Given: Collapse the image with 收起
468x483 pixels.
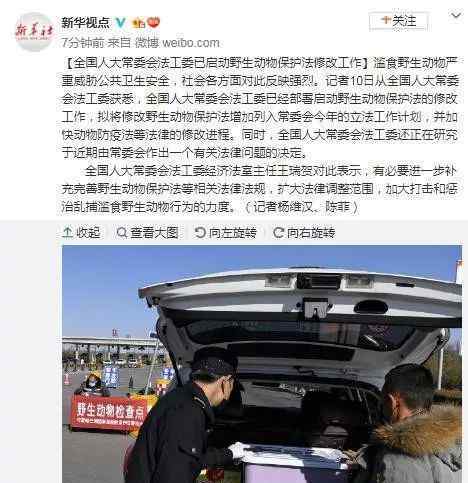Looking at the screenshot, I should (82, 232).
